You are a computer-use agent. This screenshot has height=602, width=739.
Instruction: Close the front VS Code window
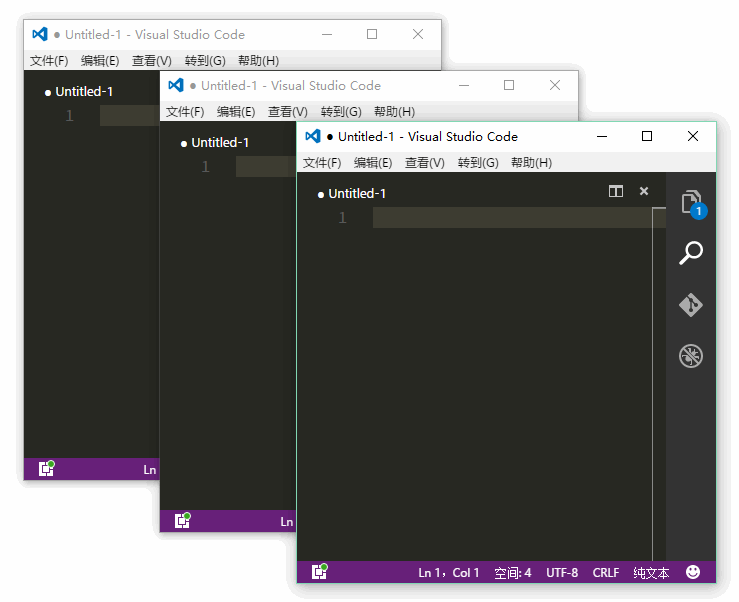(x=693, y=136)
